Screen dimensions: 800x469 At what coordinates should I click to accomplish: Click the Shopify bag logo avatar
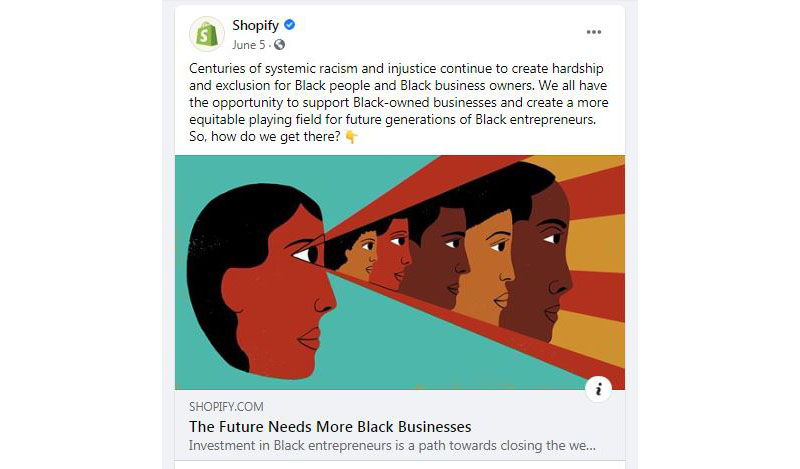[206, 34]
